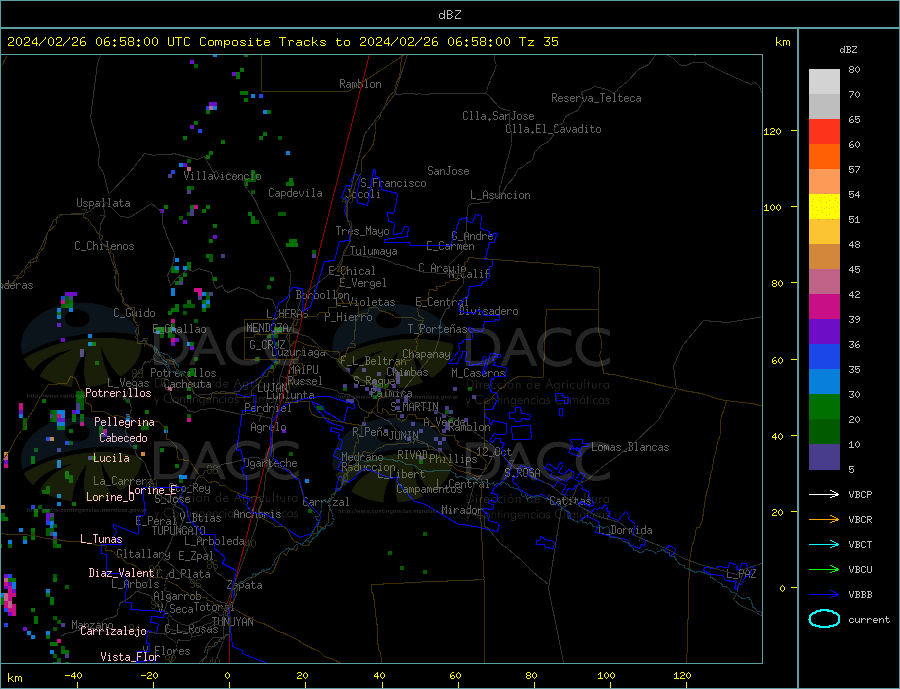Click the 'Divisadero' map label
Image resolution: width=900 pixels, height=689 pixels.
coord(488,311)
